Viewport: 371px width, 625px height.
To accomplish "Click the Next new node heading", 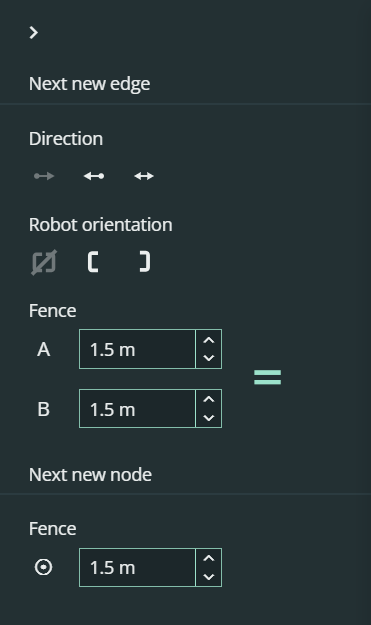I will tap(90, 475).
